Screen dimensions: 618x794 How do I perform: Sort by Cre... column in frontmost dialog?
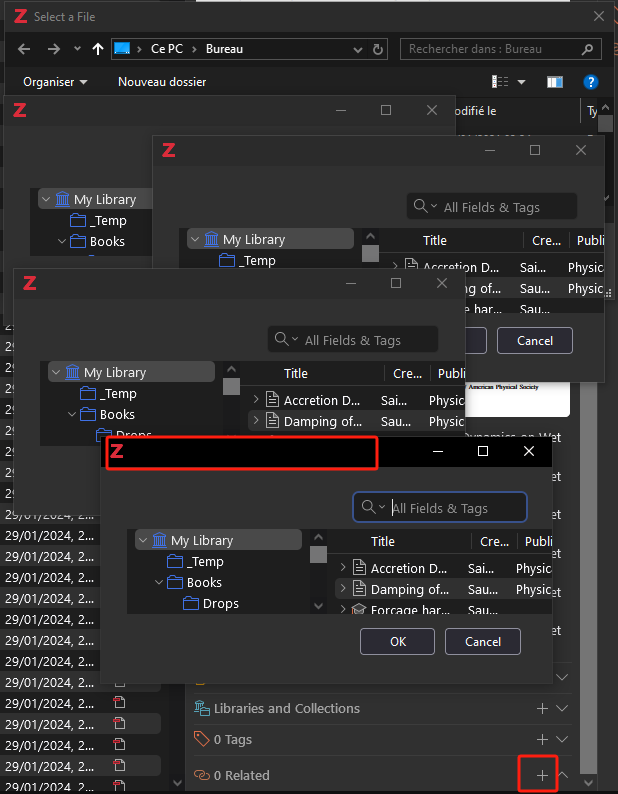pyautogui.click(x=494, y=541)
